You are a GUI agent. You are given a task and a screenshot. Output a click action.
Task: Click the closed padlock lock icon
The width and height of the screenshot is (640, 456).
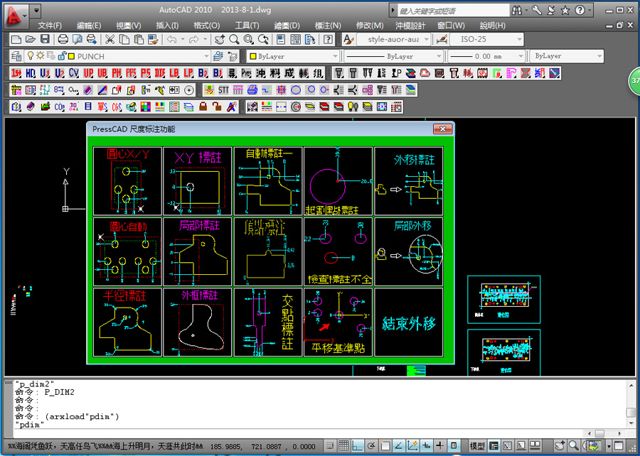[x=203, y=107]
